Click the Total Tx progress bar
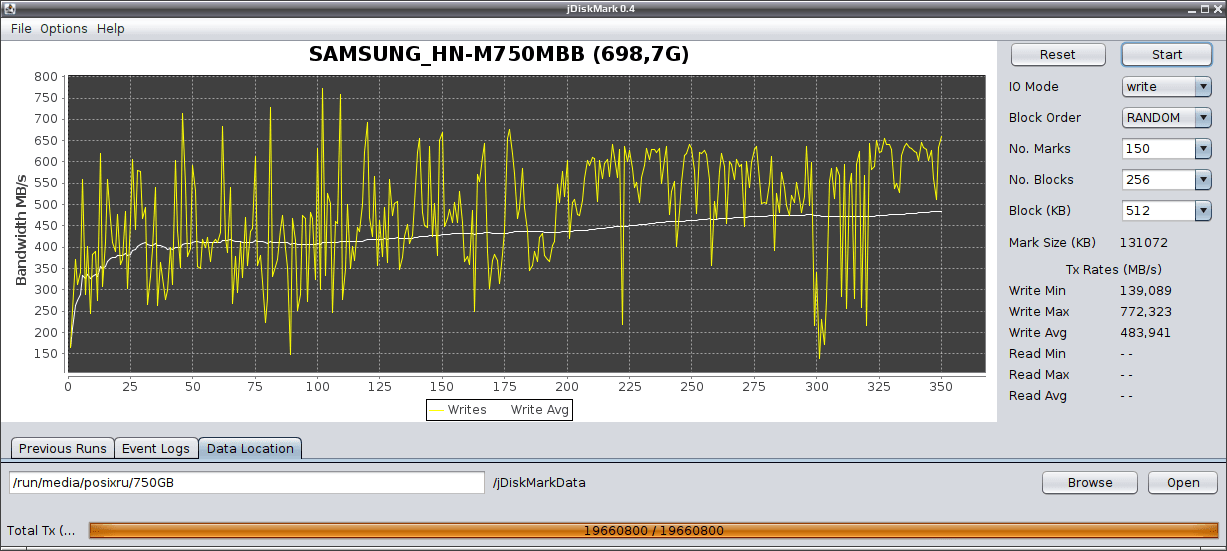1227x551 pixels. (654, 530)
